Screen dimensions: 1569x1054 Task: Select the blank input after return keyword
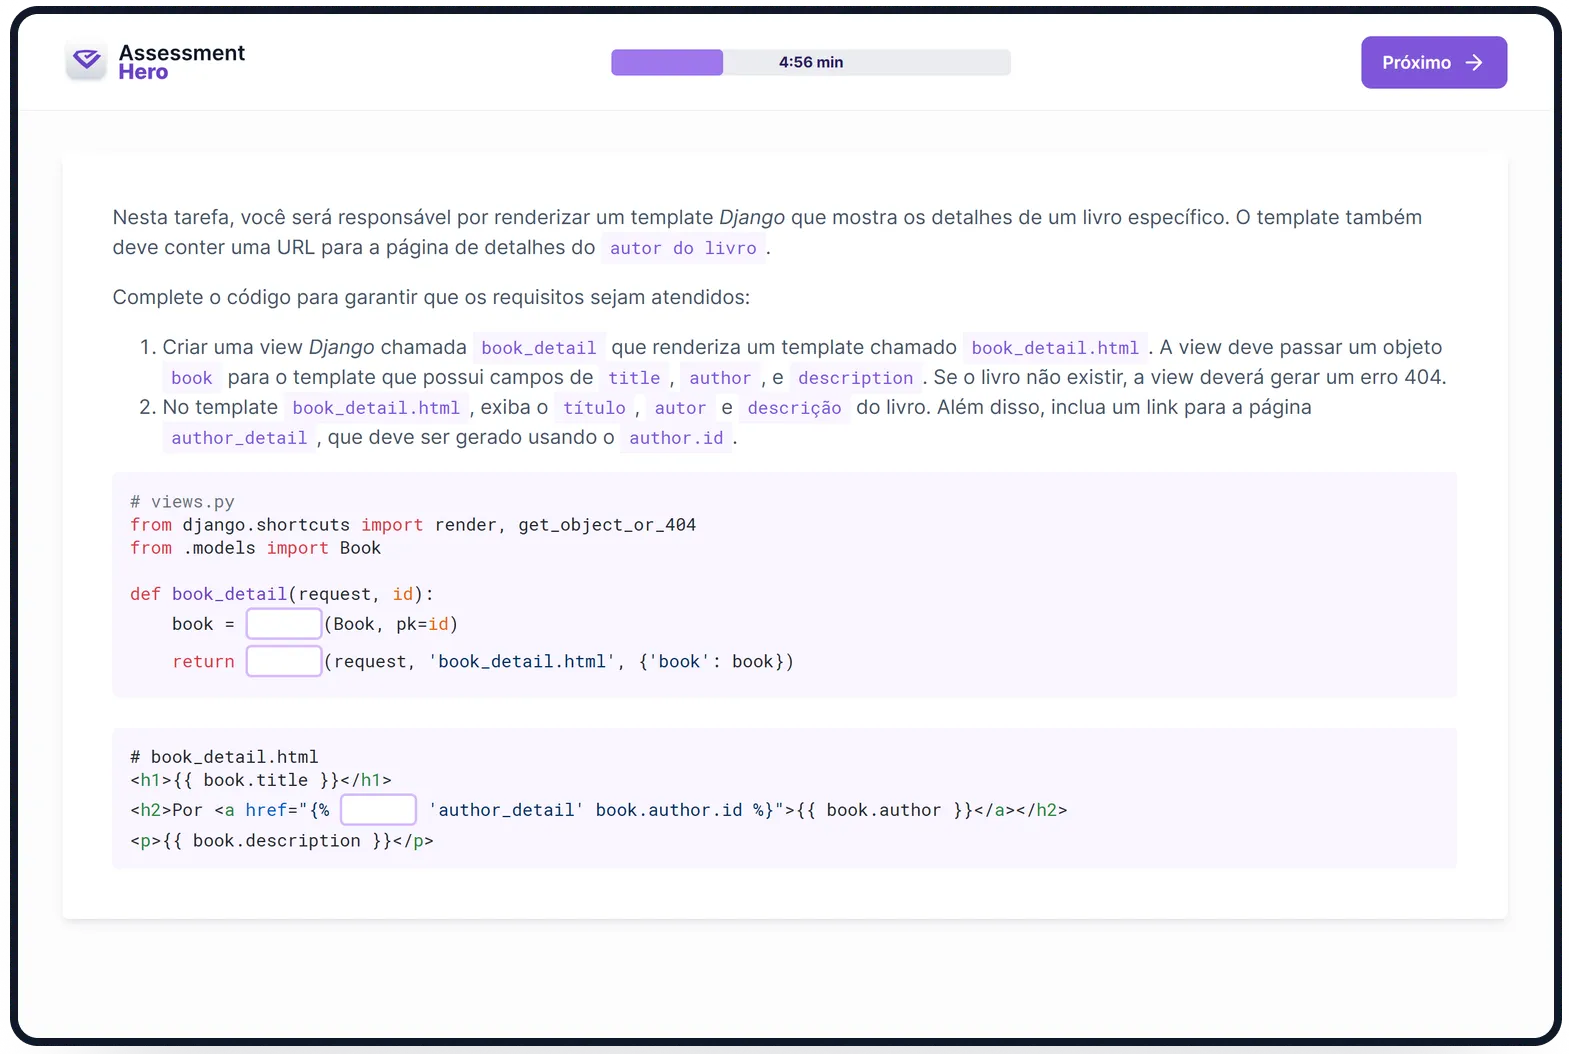click(284, 661)
